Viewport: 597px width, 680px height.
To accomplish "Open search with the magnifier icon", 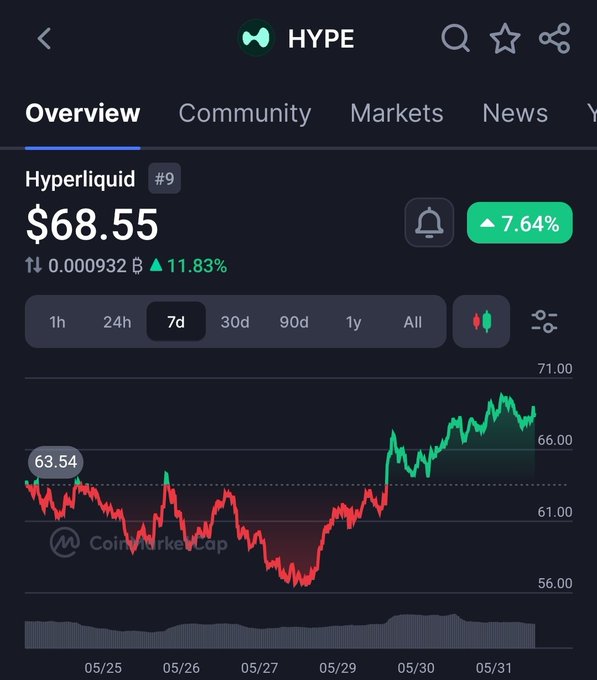I will (x=455, y=38).
